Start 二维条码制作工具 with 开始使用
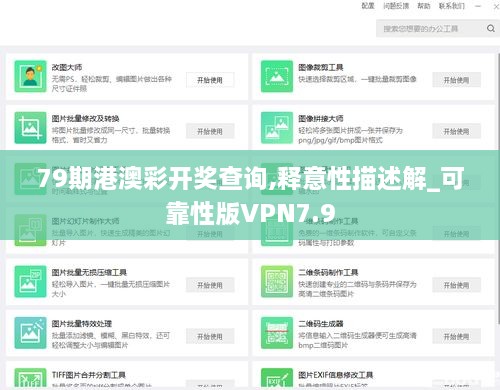The height and width of the screenshot is (390, 500). pyautogui.click(x=456, y=285)
